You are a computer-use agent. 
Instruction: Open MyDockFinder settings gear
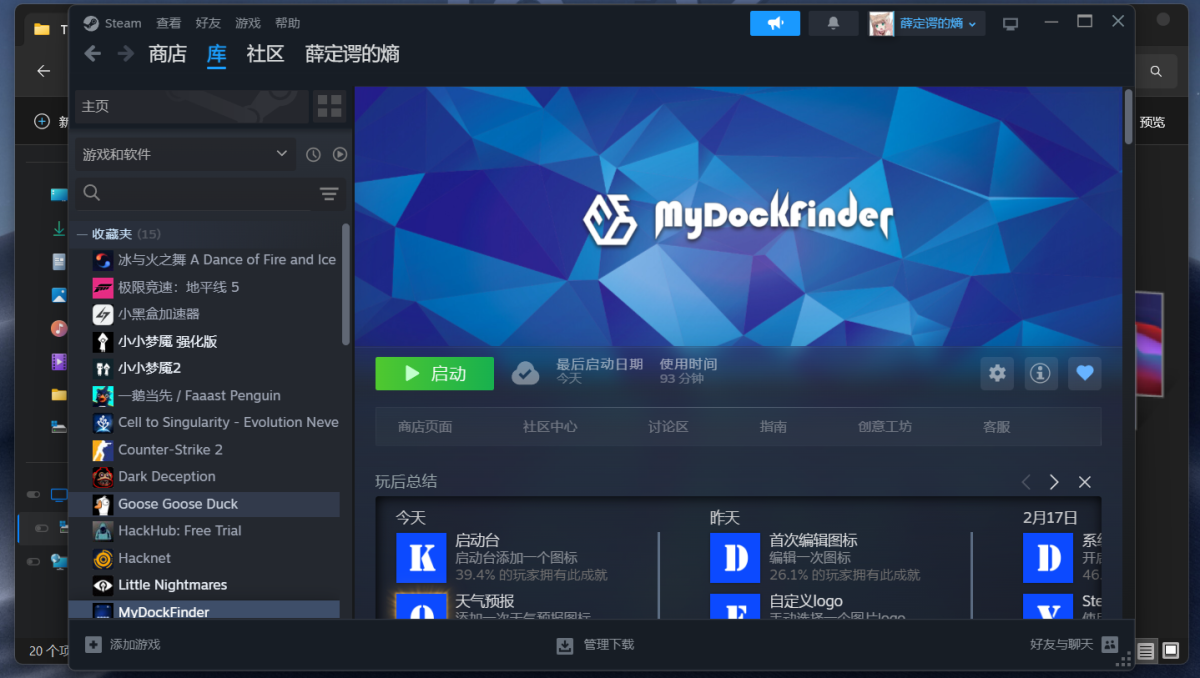(997, 373)
